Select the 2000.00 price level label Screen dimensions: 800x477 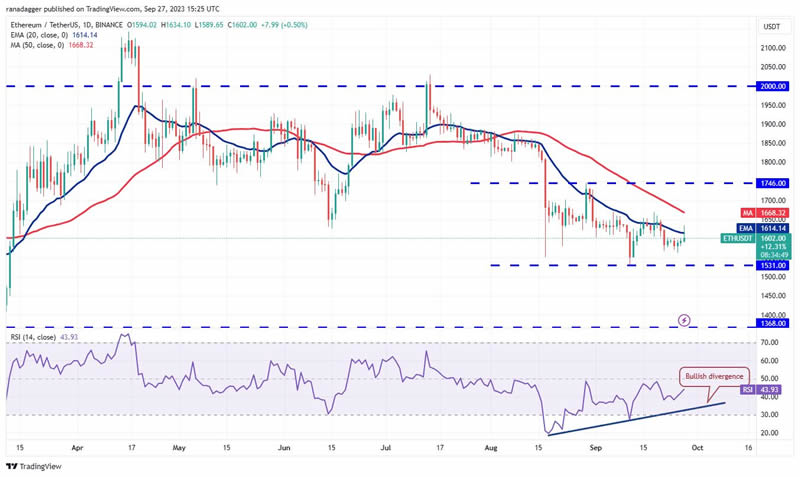click(773, 86)
